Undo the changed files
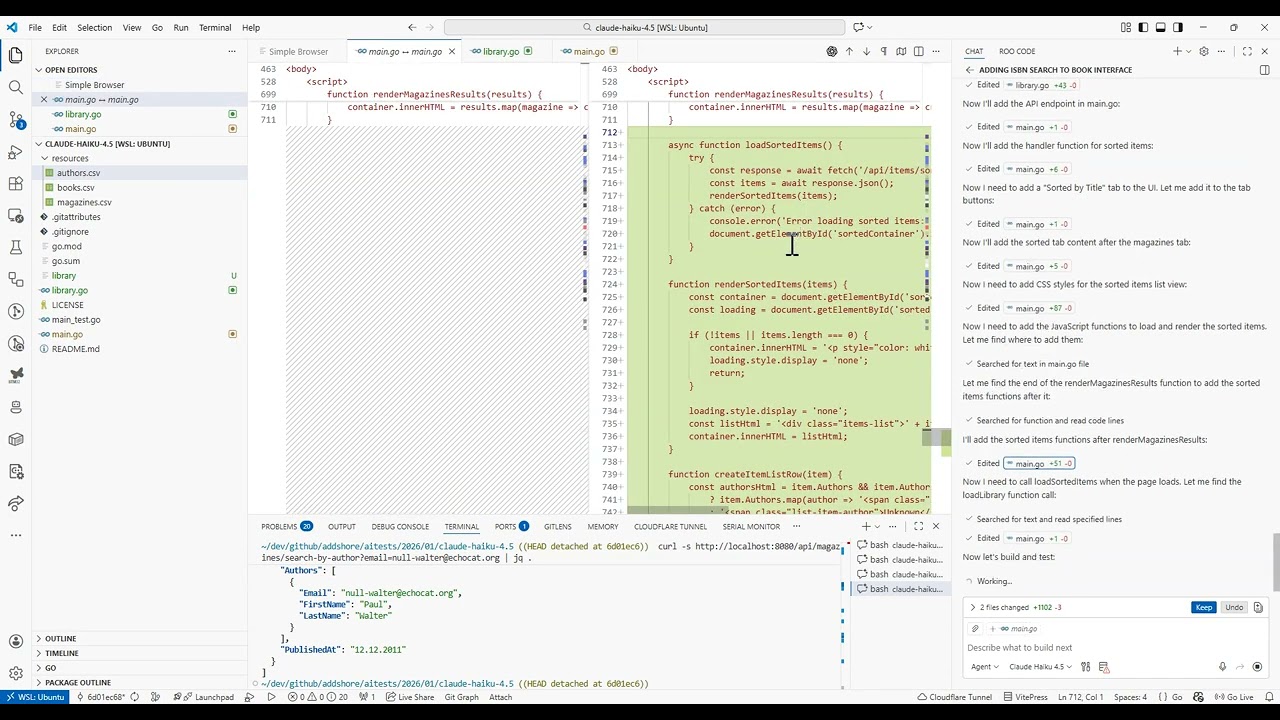 pos(1234,607)
